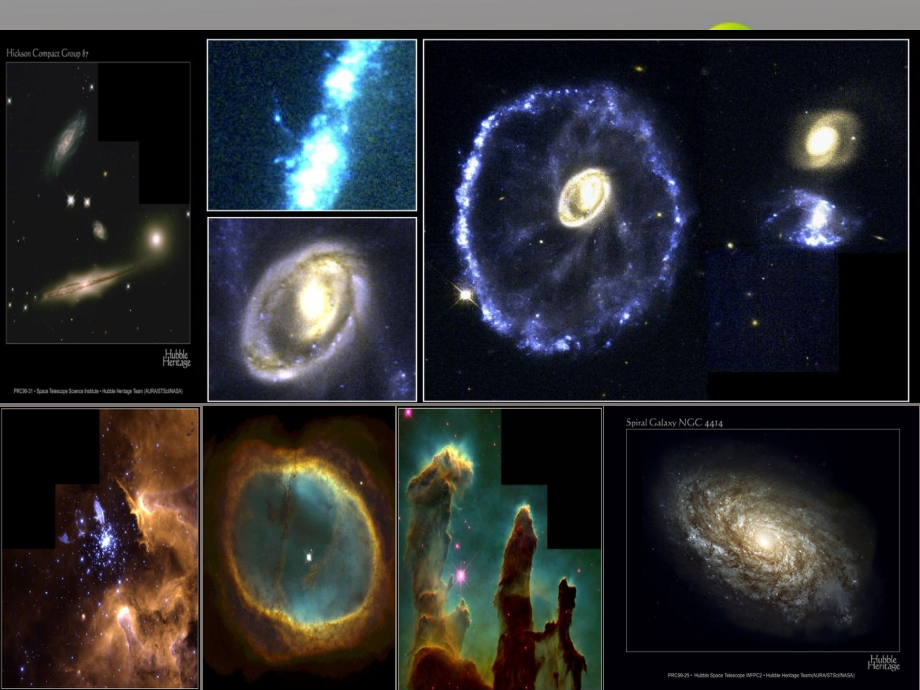The width and height of the screenshot is (920, 690).
Task: Open the blue star-forming knot close-up image
Action: (x=312, y=125)
